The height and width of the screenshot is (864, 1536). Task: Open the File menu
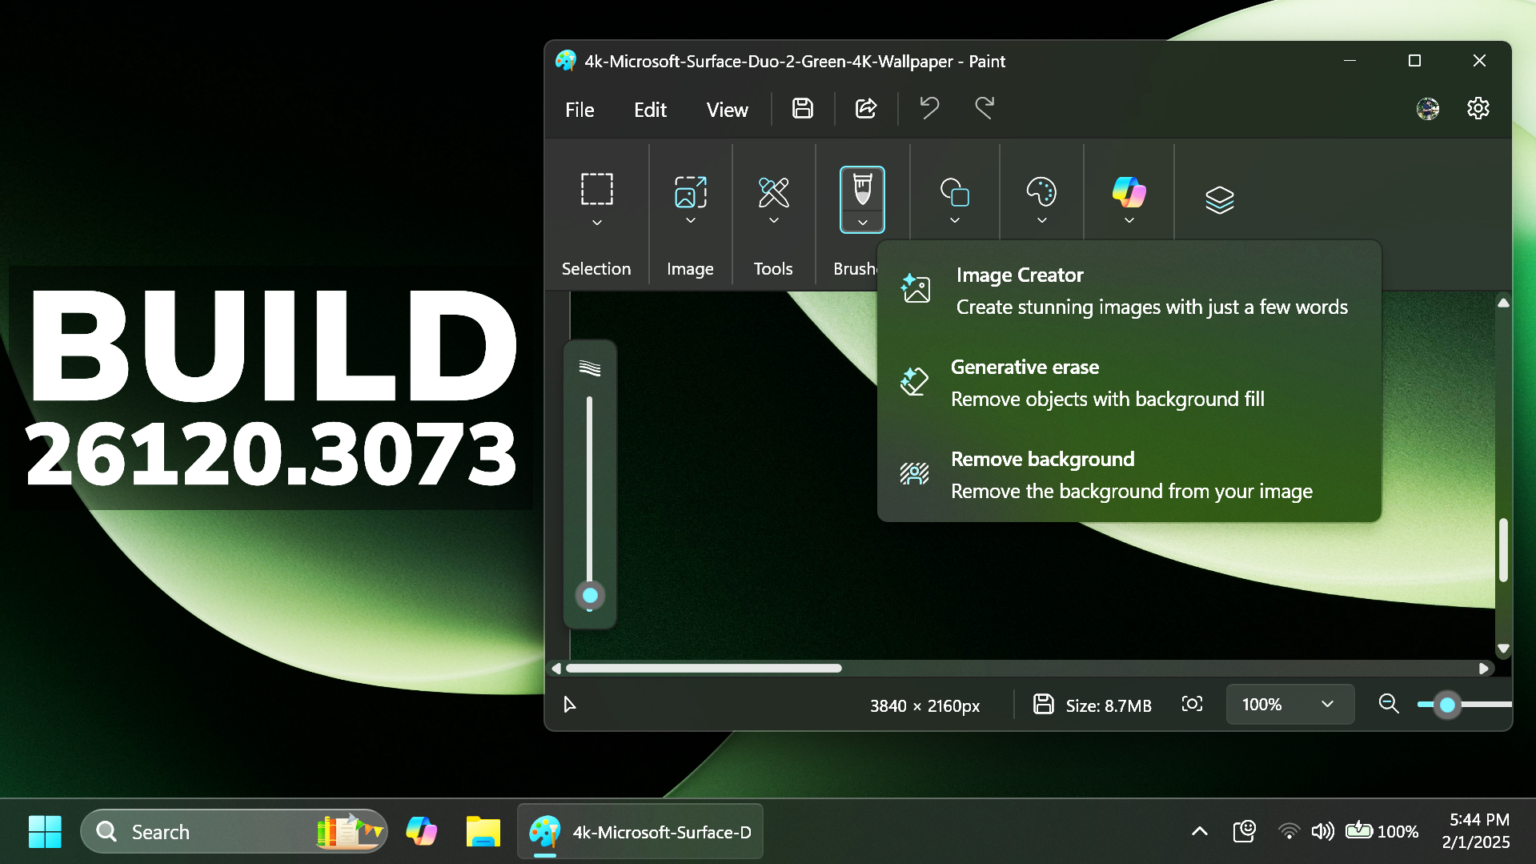coord(579,109)
